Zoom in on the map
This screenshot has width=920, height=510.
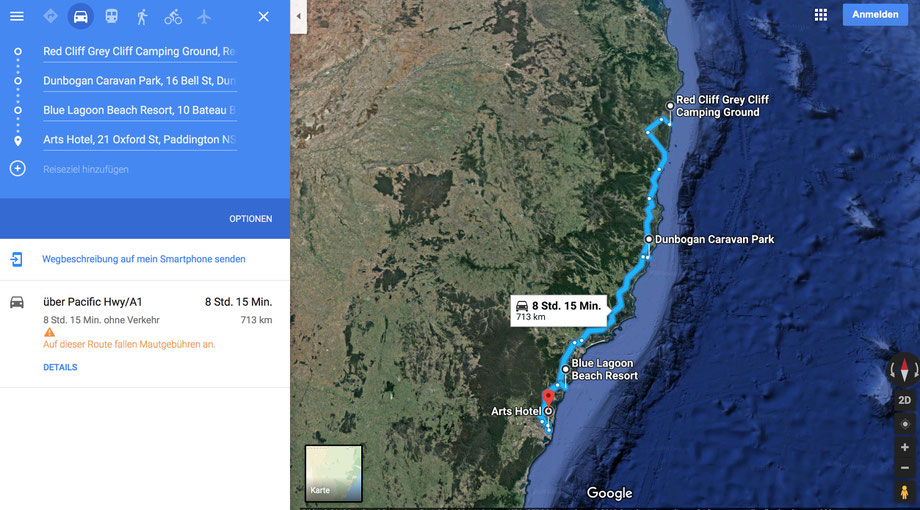[904, 447]
